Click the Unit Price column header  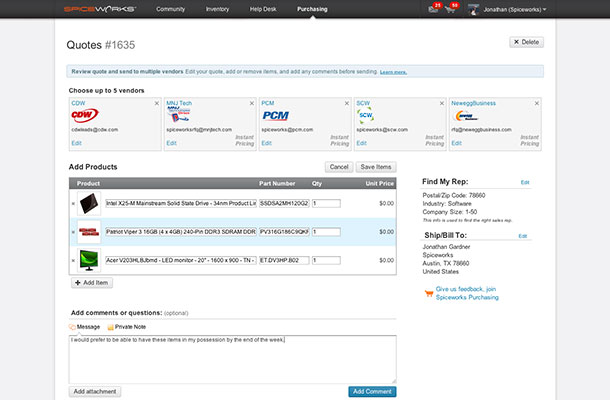click(379, 183)
